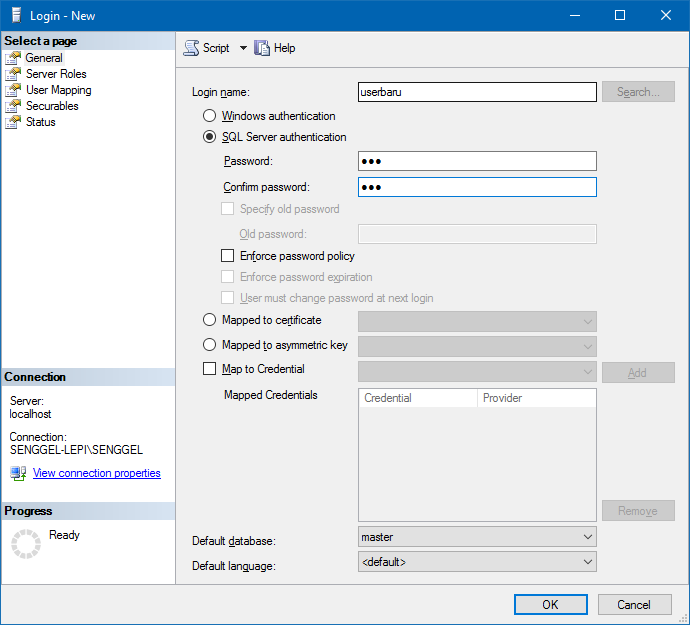
Task: Click the Securables page icon
Action: (13, 106)
